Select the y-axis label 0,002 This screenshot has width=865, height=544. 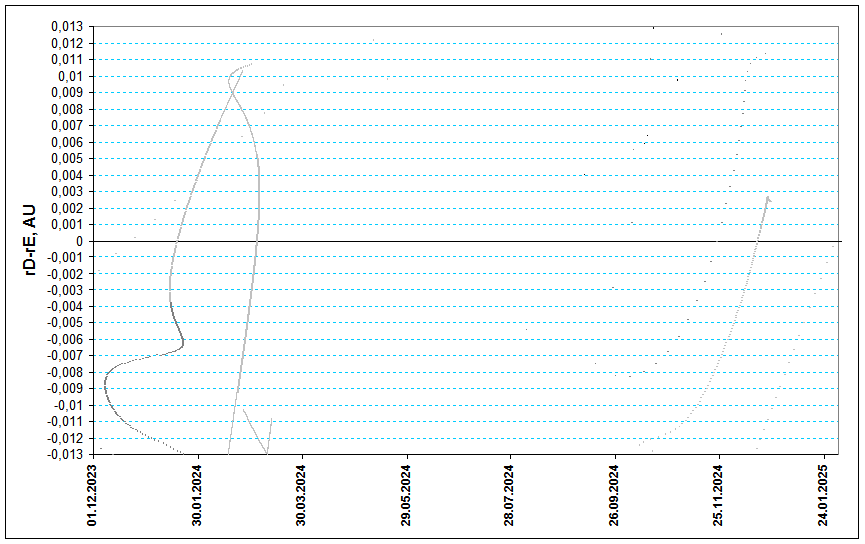(67, 208)
